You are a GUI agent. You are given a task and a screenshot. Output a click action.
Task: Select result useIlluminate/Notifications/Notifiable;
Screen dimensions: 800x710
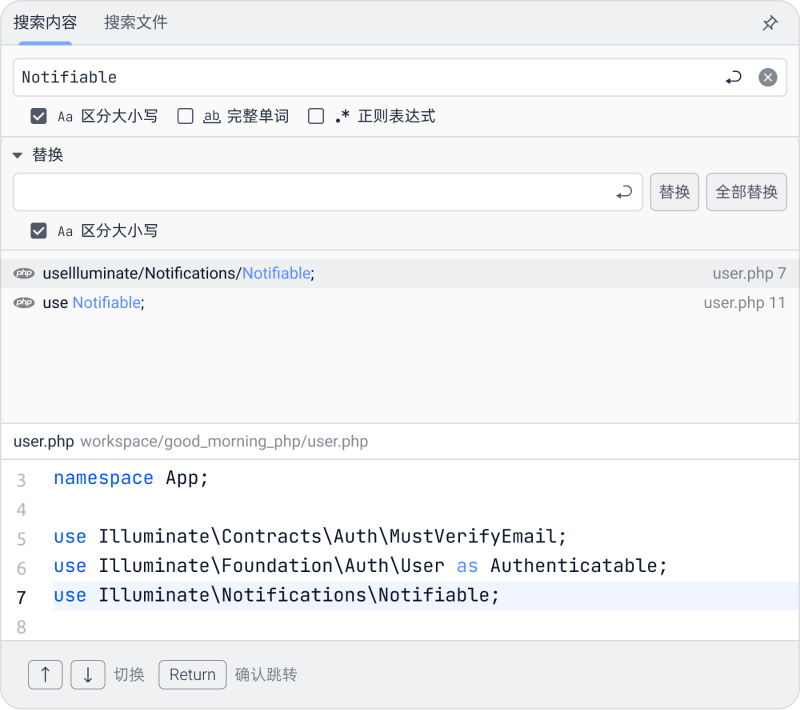400,273
